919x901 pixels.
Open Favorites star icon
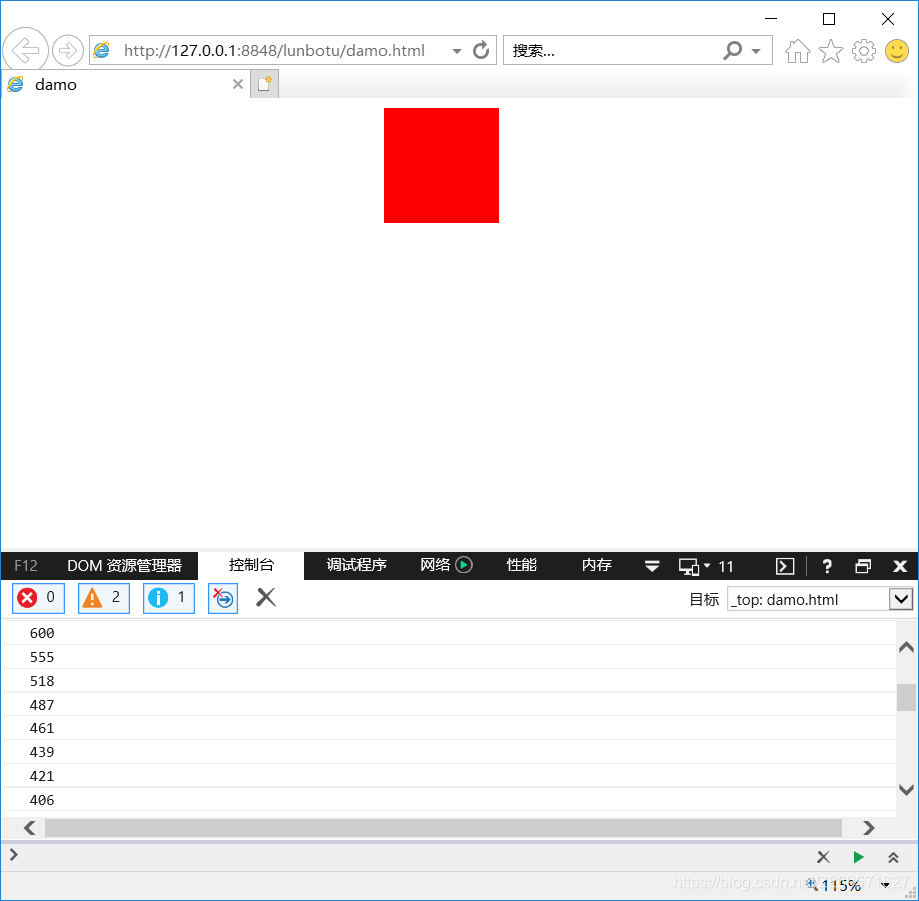(830, 50)
